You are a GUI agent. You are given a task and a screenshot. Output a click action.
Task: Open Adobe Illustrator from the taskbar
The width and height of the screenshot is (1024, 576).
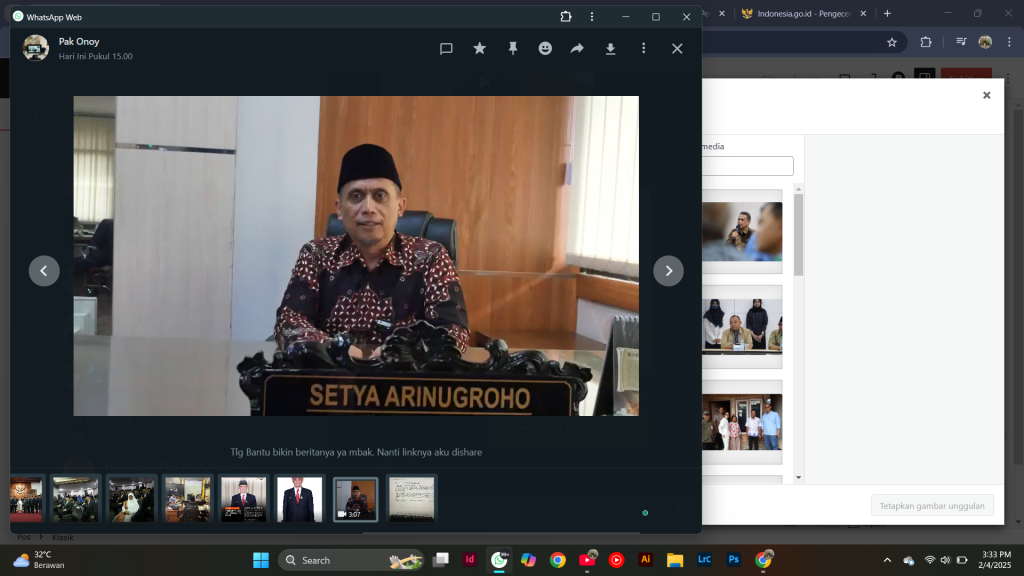(645, 560)
